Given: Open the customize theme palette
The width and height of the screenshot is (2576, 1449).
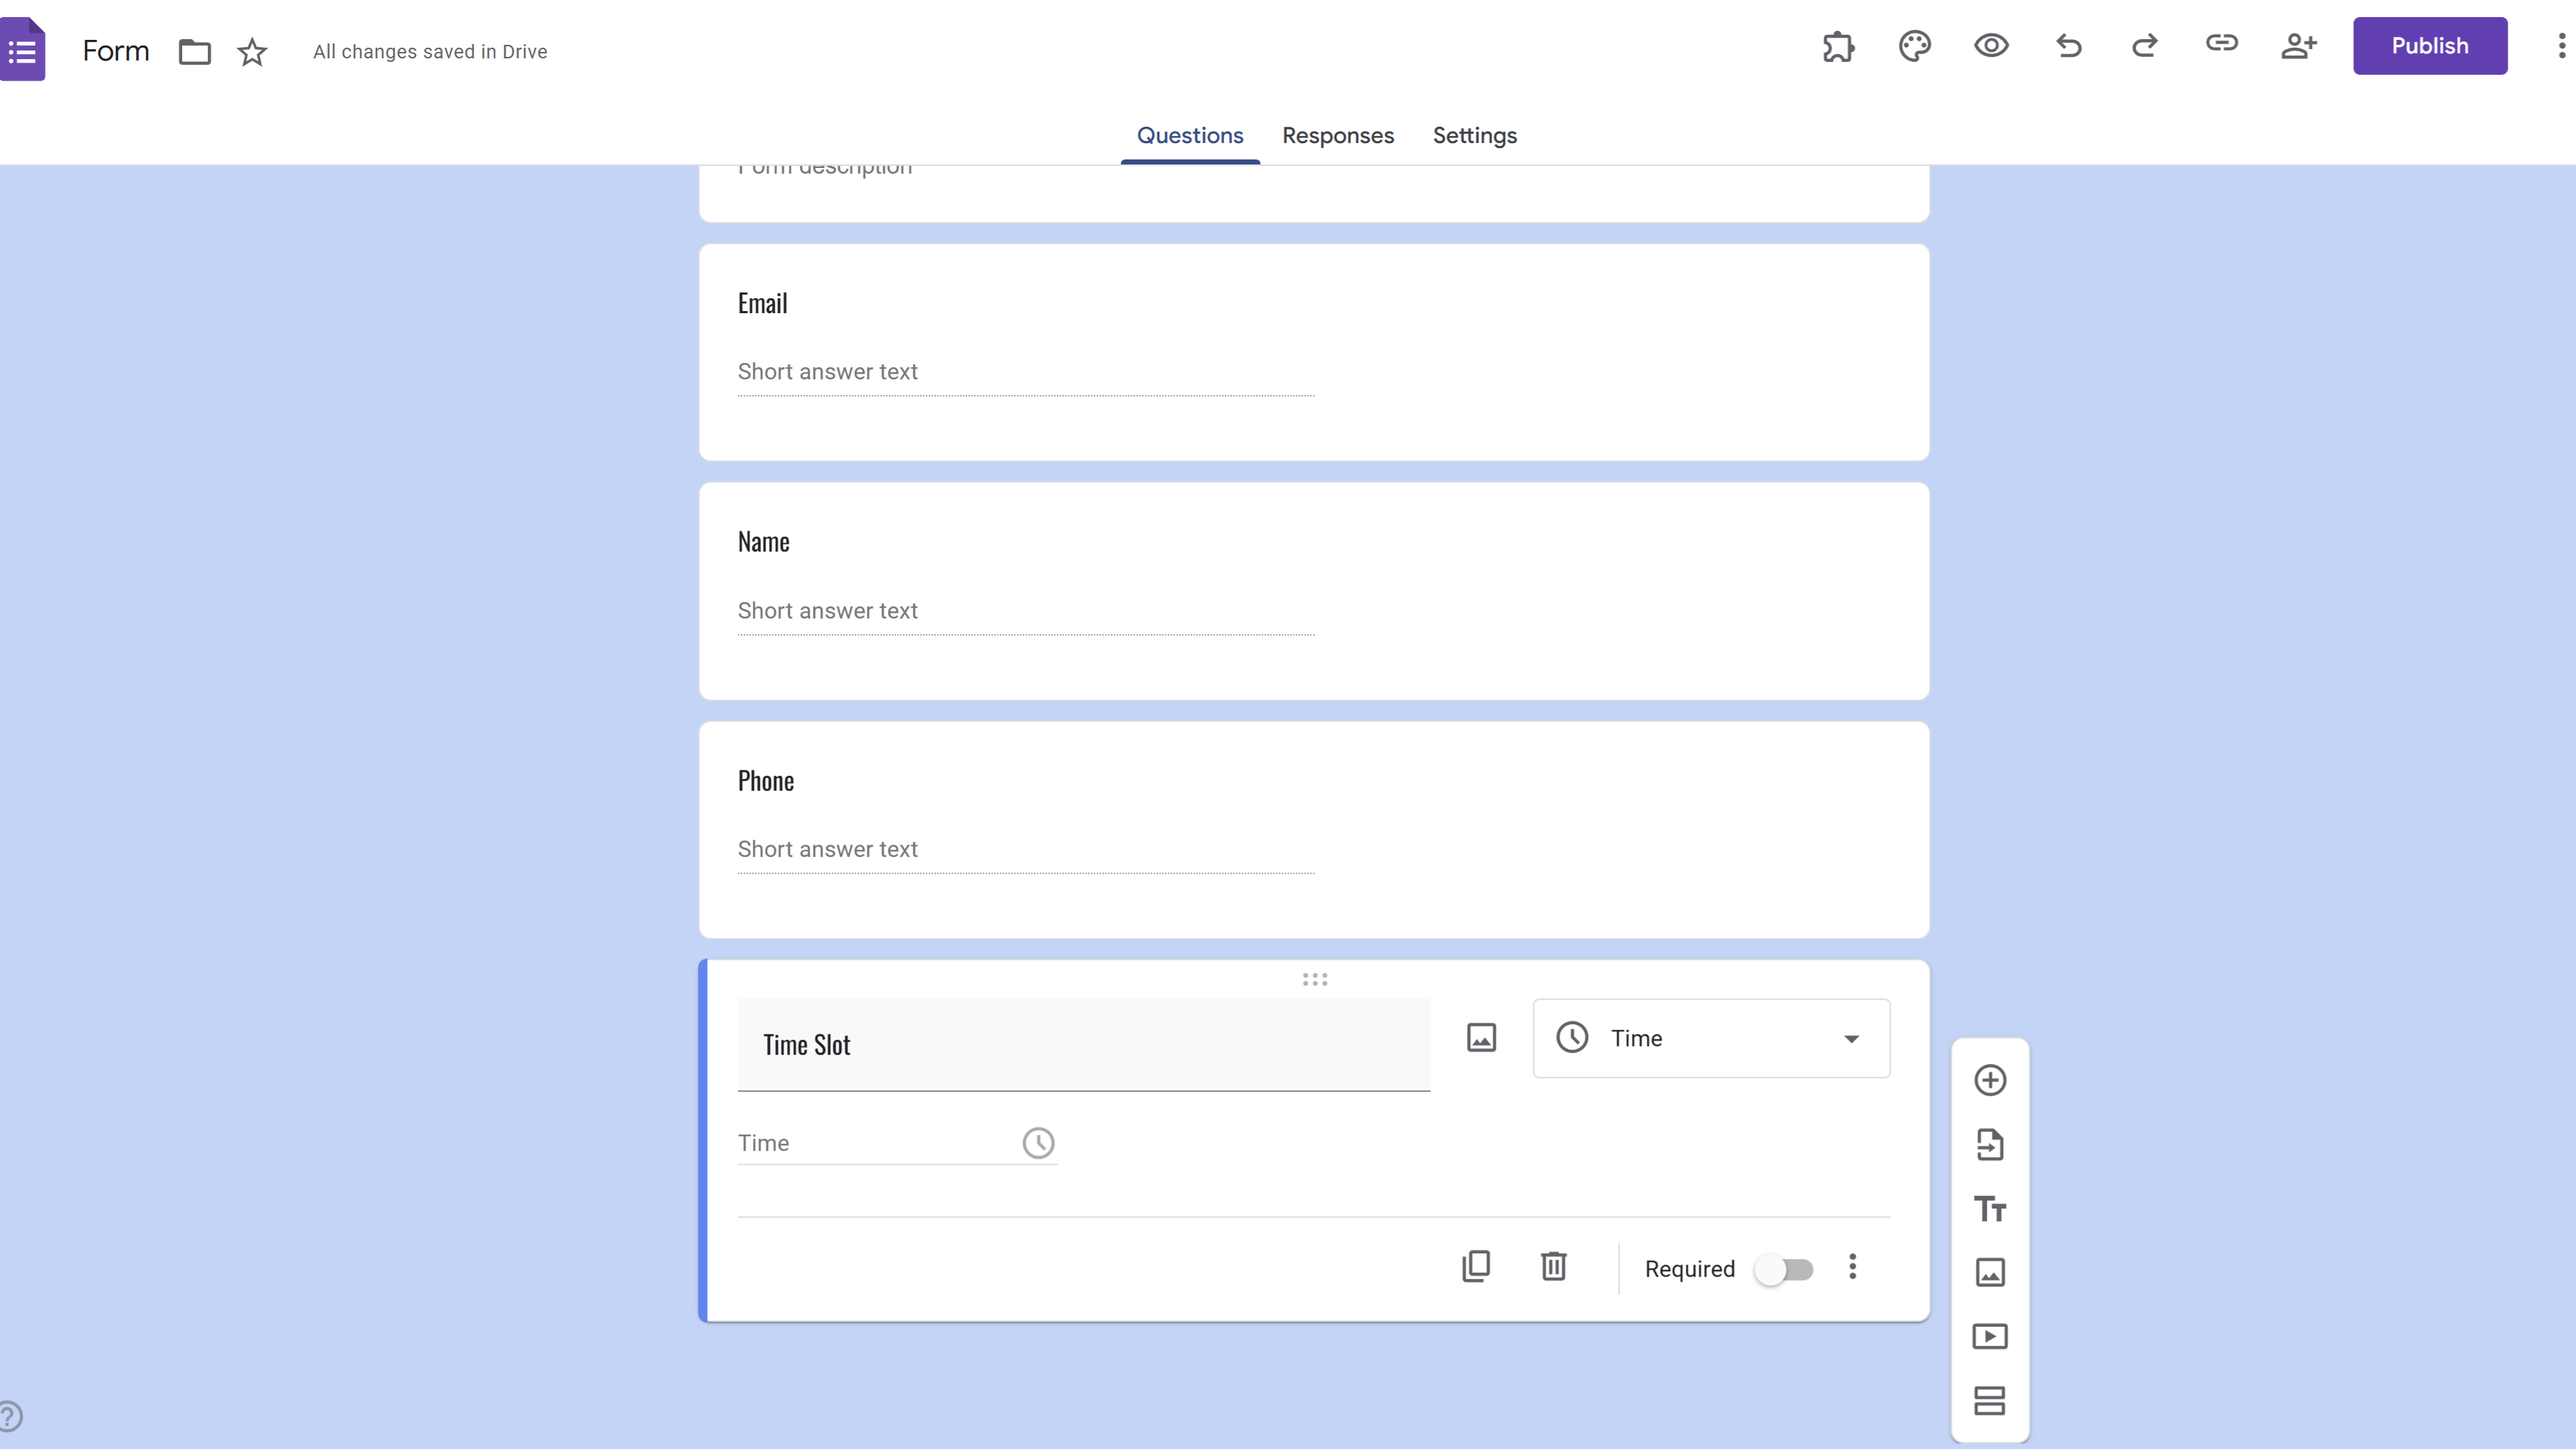Looking at the screenshot, I should [1914, 46].
